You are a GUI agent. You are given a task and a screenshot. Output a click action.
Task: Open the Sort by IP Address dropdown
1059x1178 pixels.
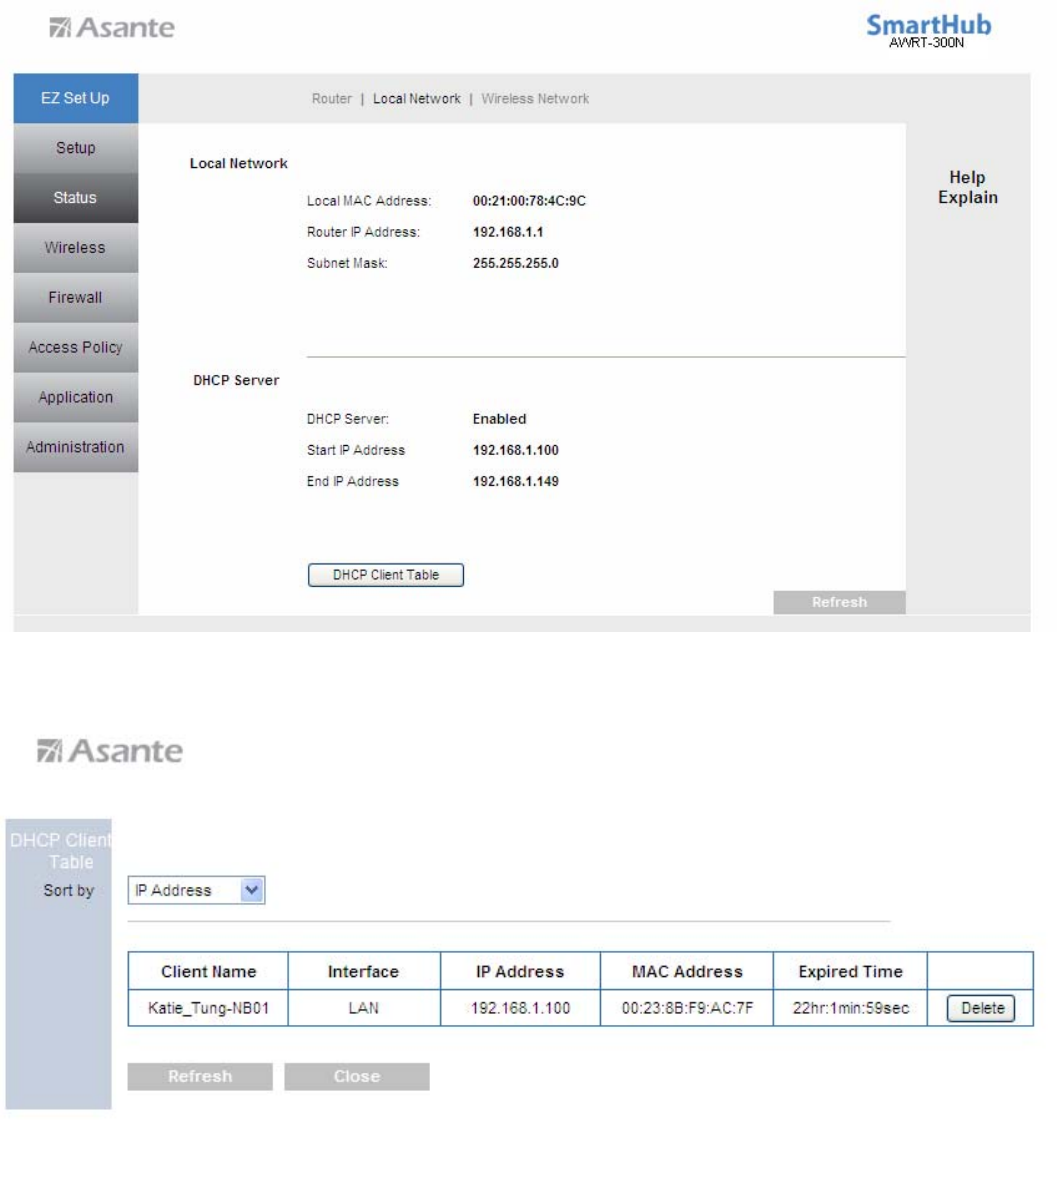(x=196, y=890)
